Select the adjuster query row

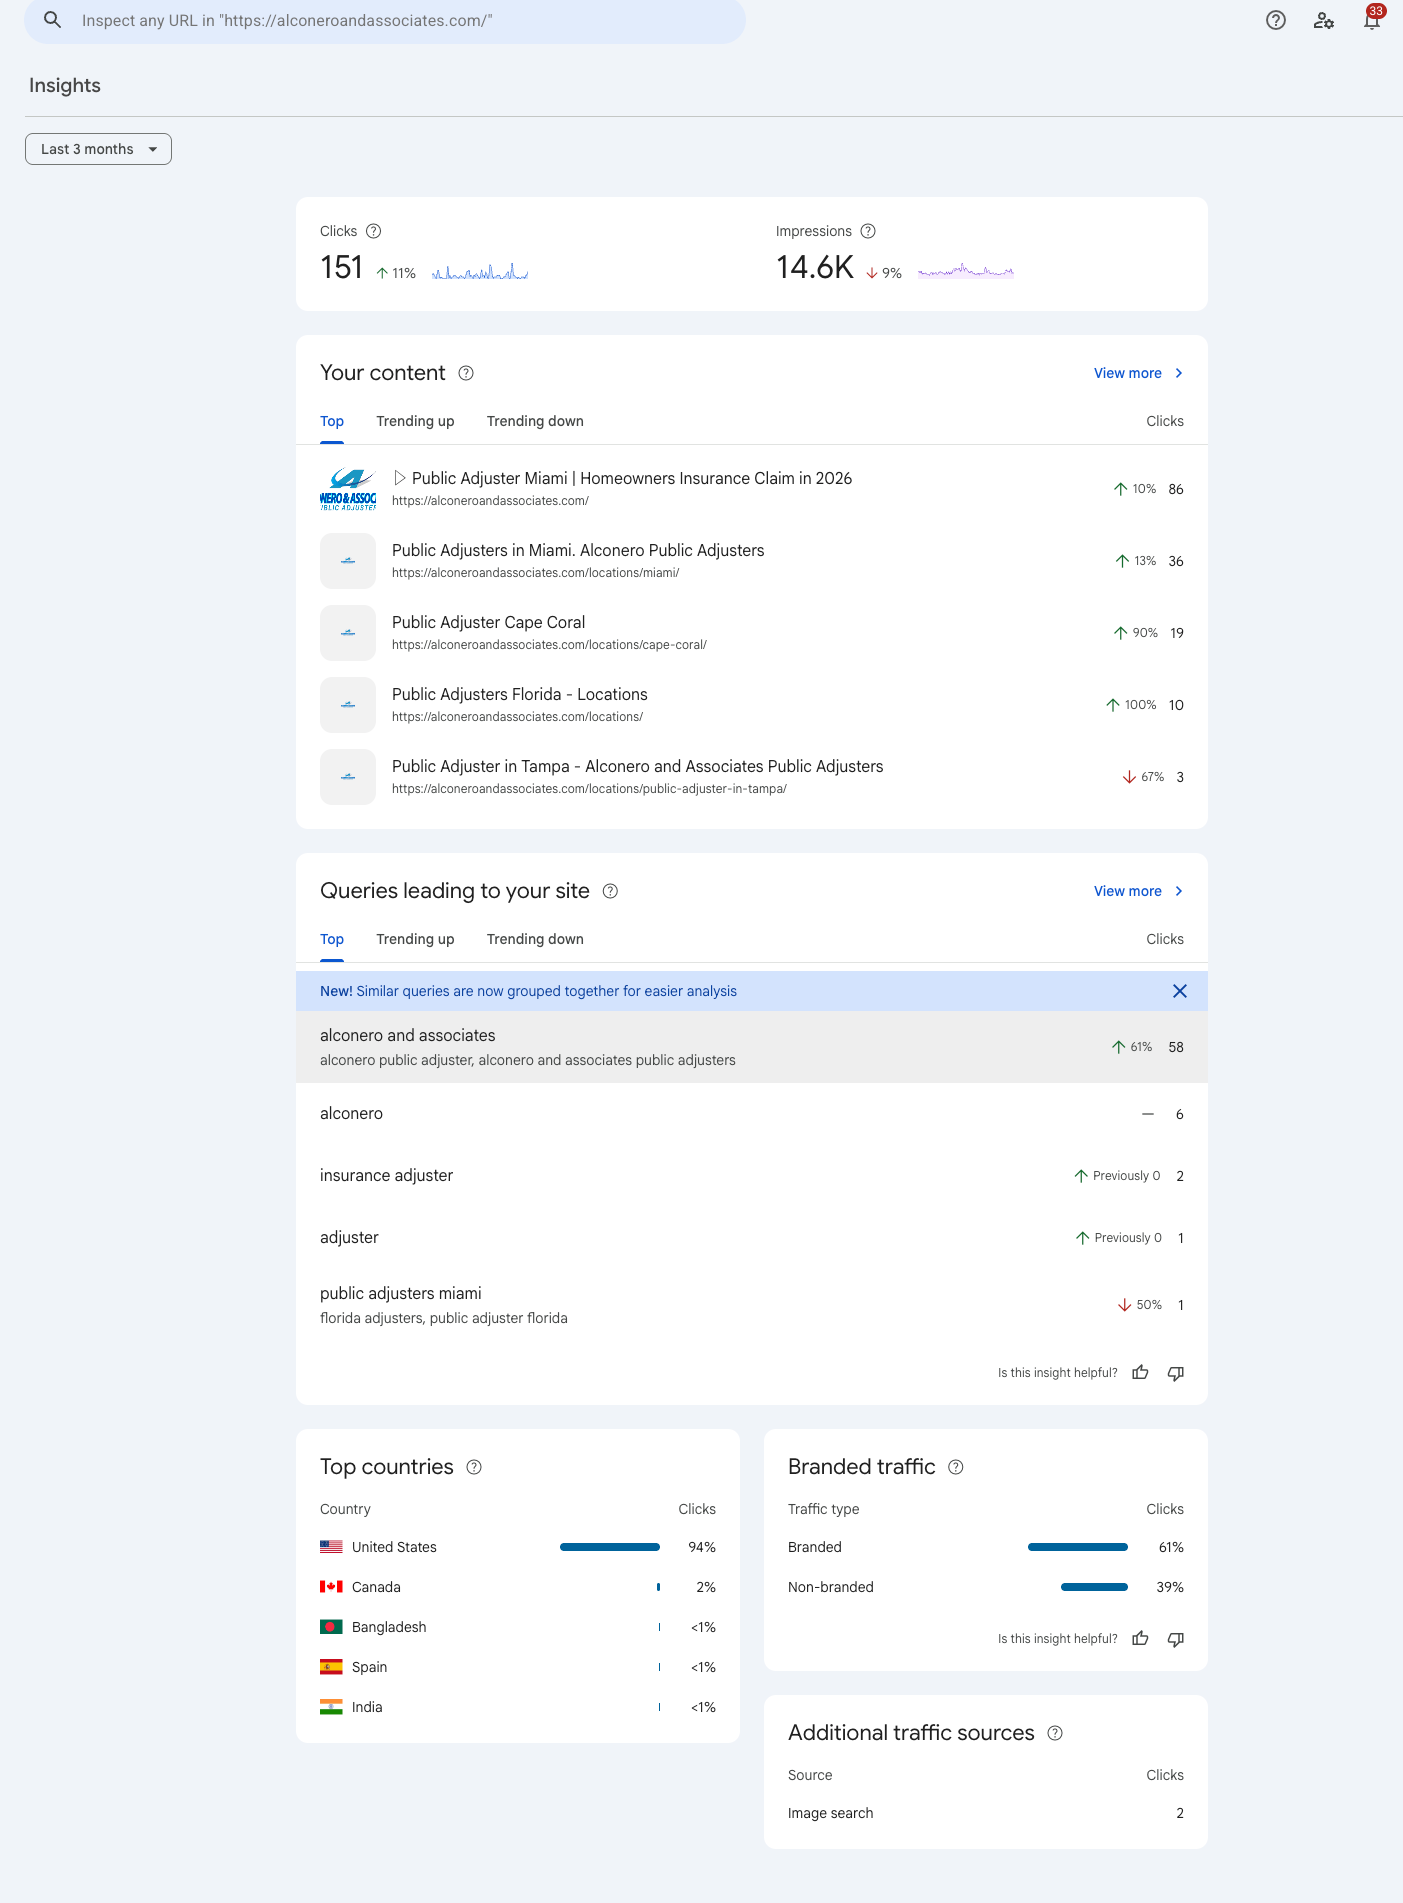(x=752, y=1238)
